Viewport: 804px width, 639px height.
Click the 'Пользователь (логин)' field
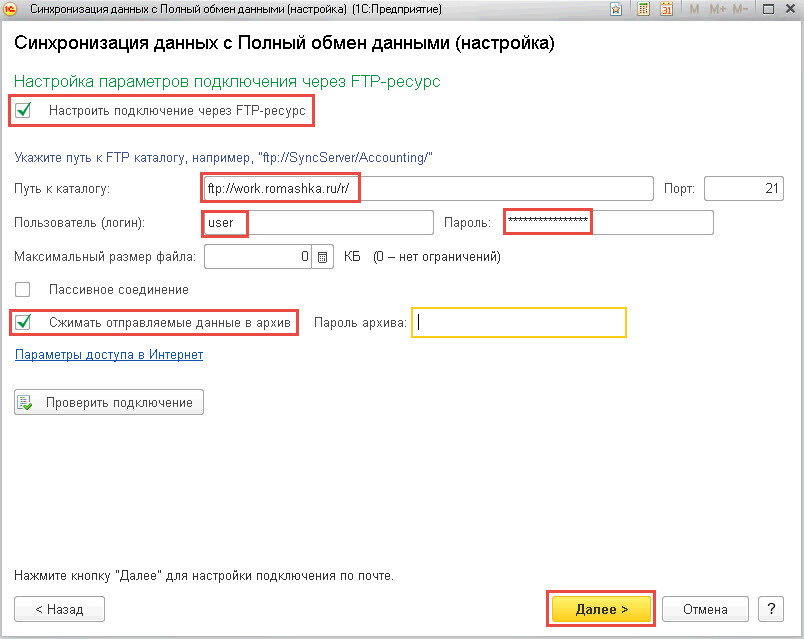pos(319,223)
